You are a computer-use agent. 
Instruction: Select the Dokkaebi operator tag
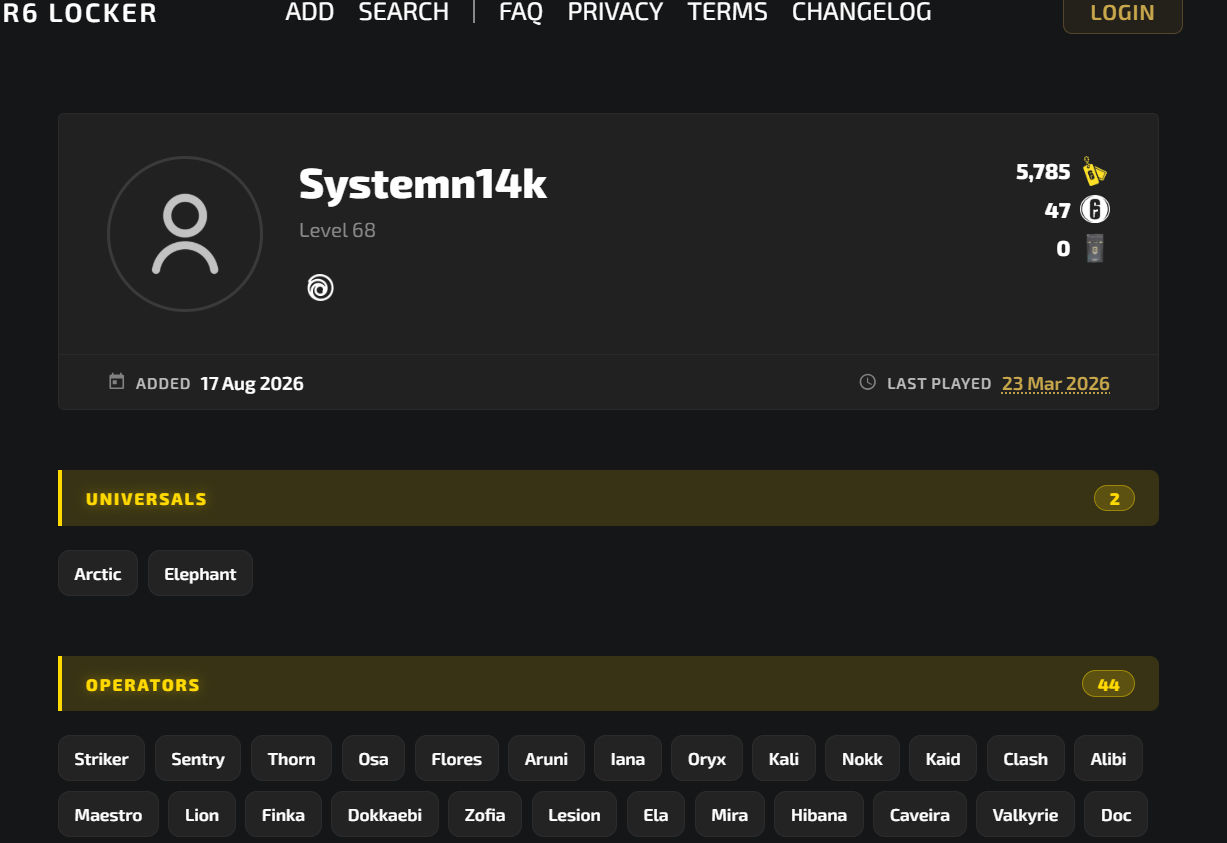385,815
